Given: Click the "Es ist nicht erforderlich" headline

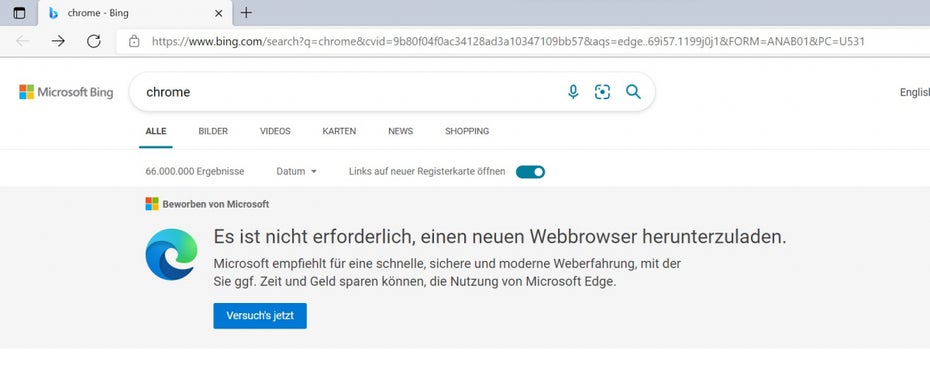Looking at the screenshot, I should (499, 237).
